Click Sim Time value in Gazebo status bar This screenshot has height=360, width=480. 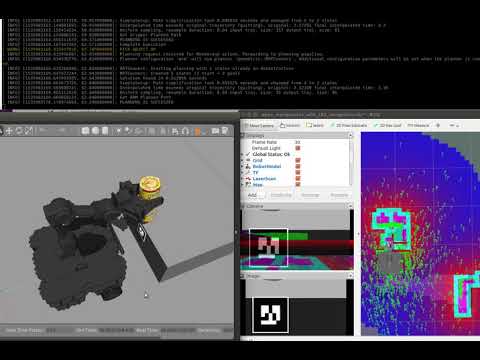(115, 330)
